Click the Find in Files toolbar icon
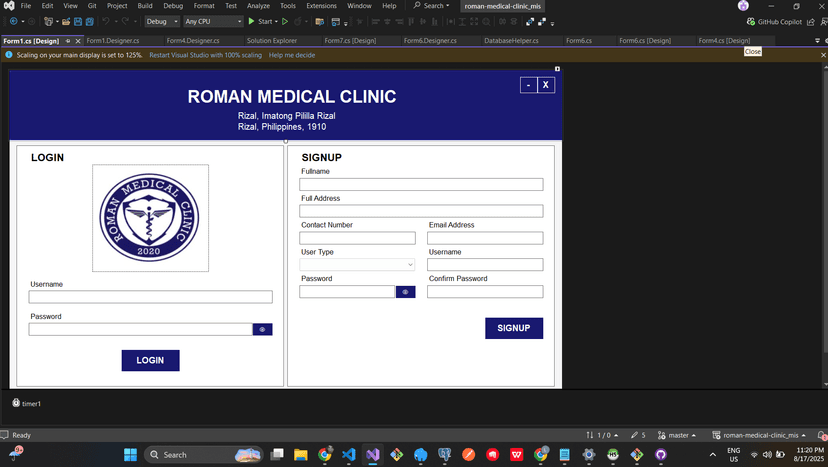 tap(319, 22)
